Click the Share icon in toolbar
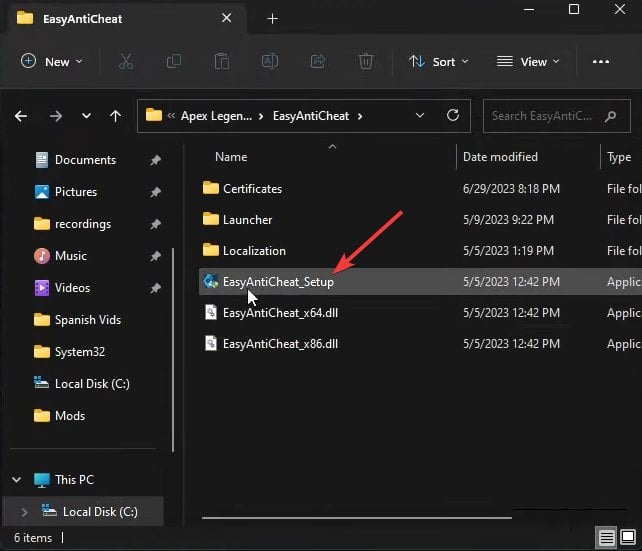Viewport: 642px width, 551px height. (318, 62)
